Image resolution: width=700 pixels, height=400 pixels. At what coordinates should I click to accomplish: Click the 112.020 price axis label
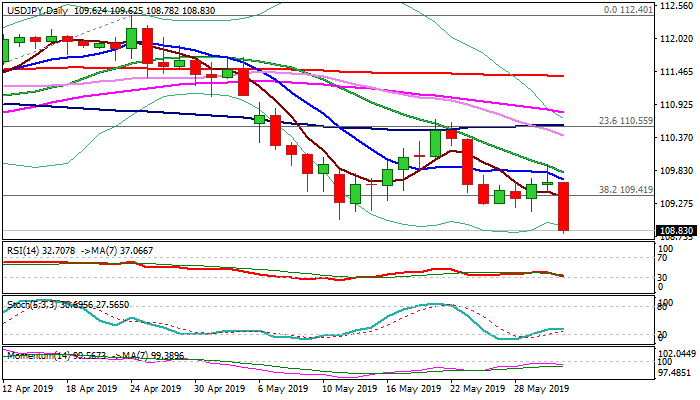677,38
